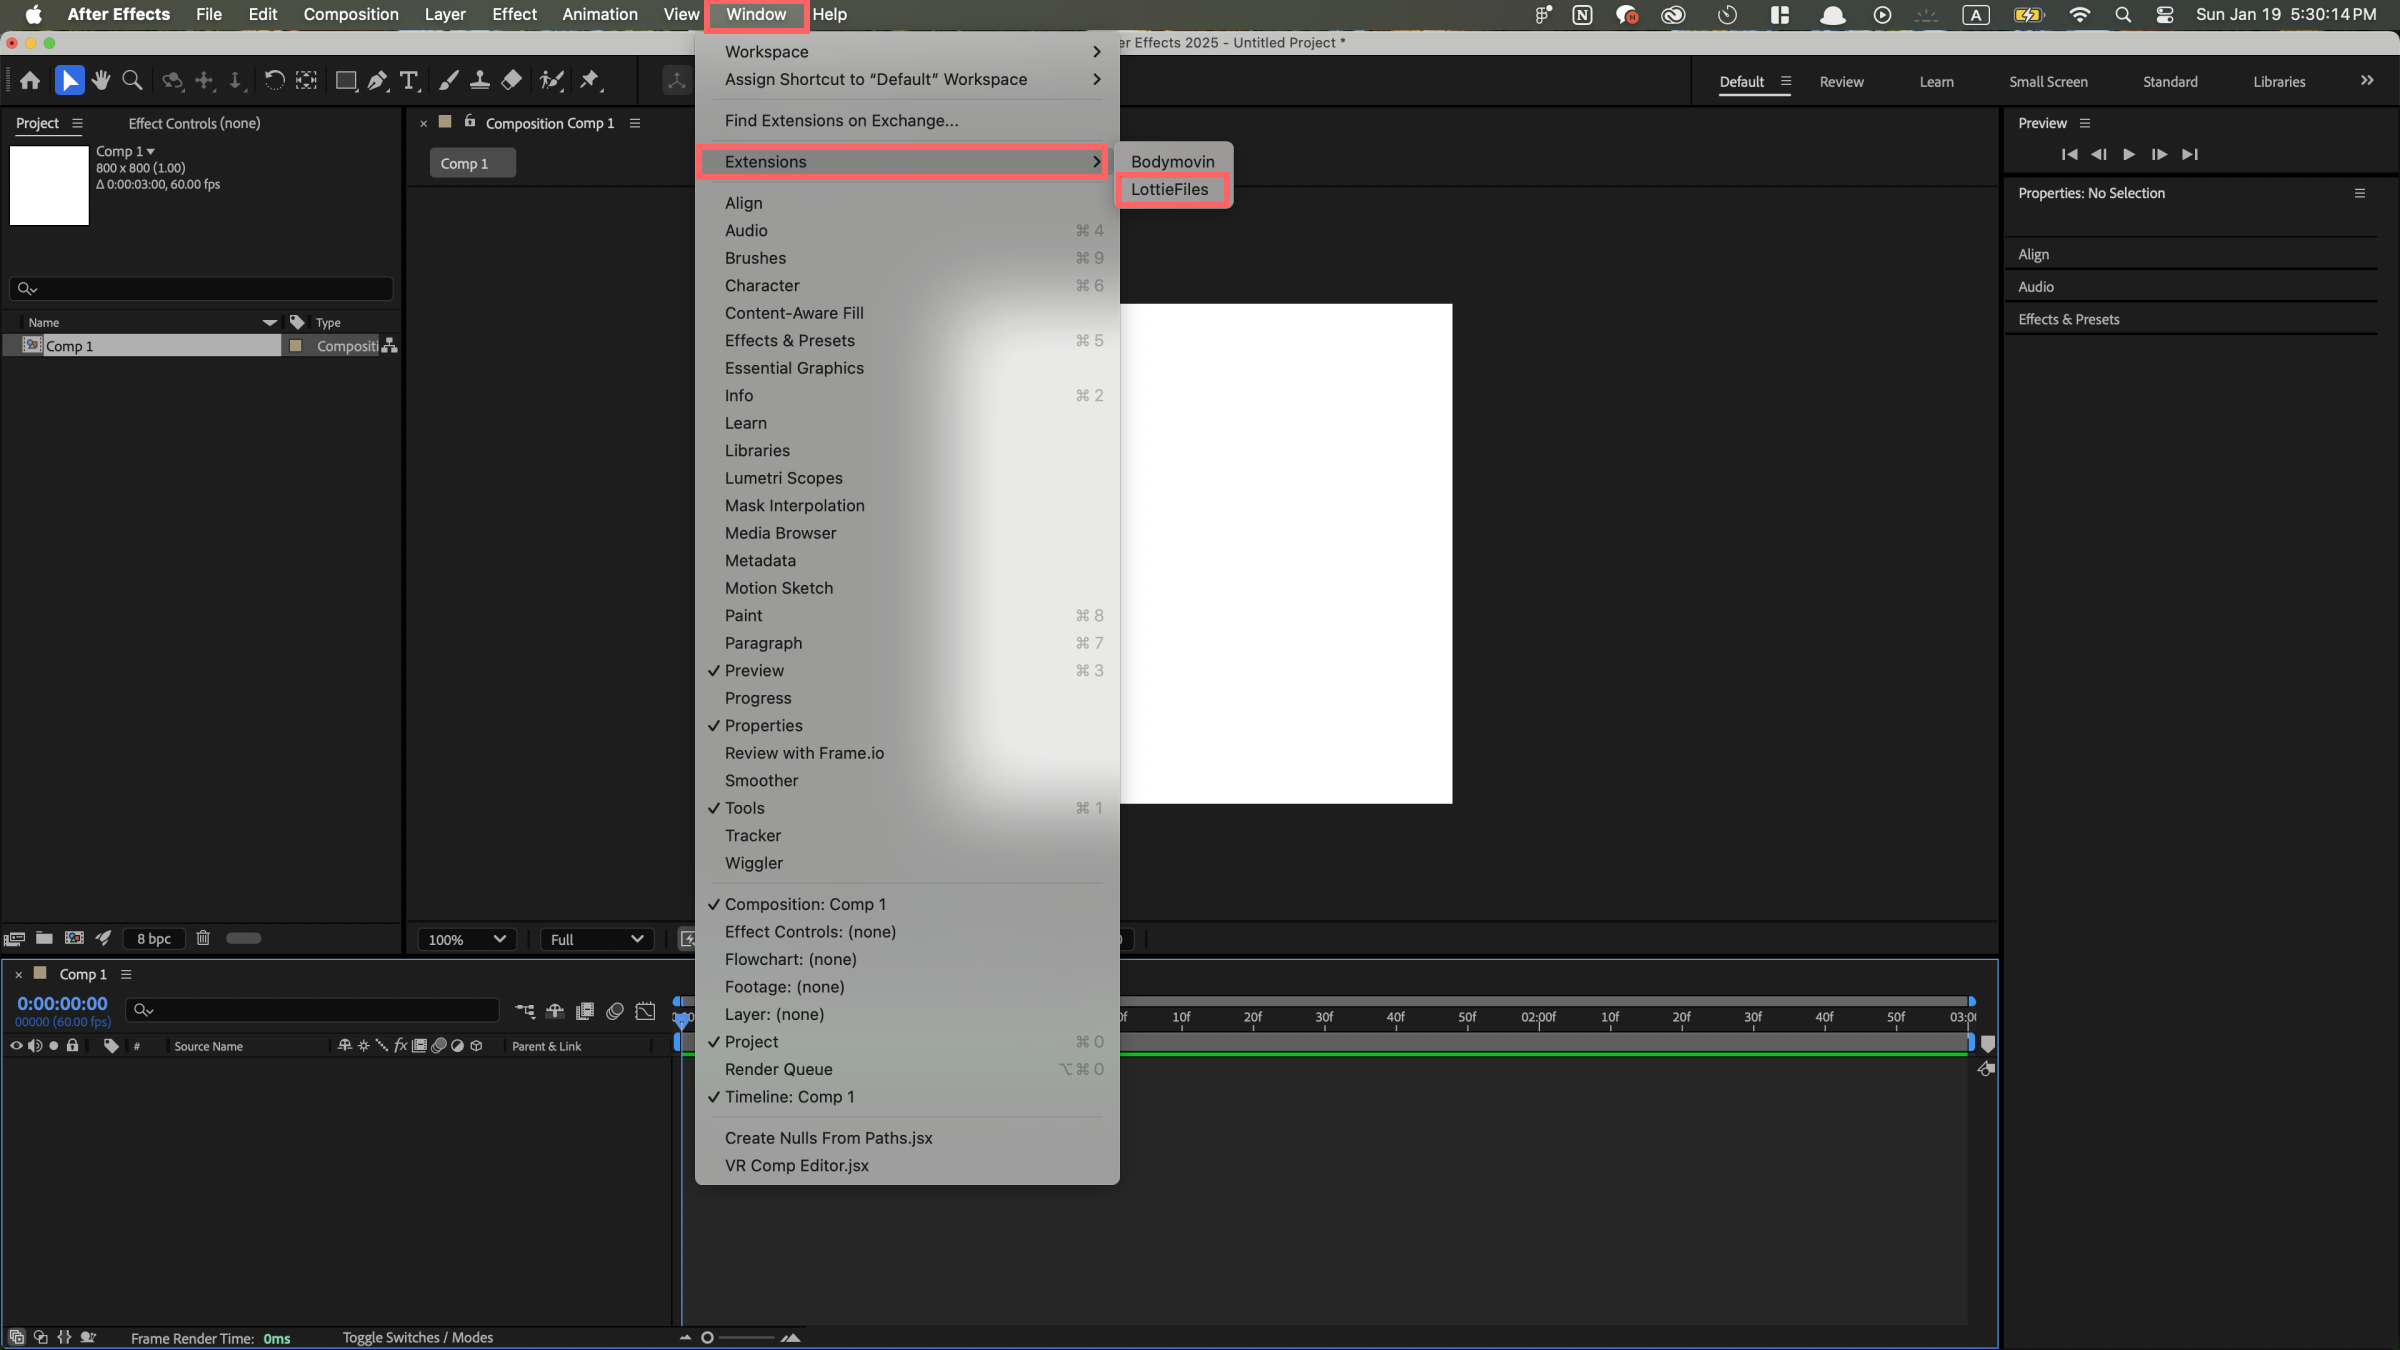Image resolution: width=2400 pixels, height=1350 pixels.
Task: Select the Rotation tool
Action: pos(274,81)
